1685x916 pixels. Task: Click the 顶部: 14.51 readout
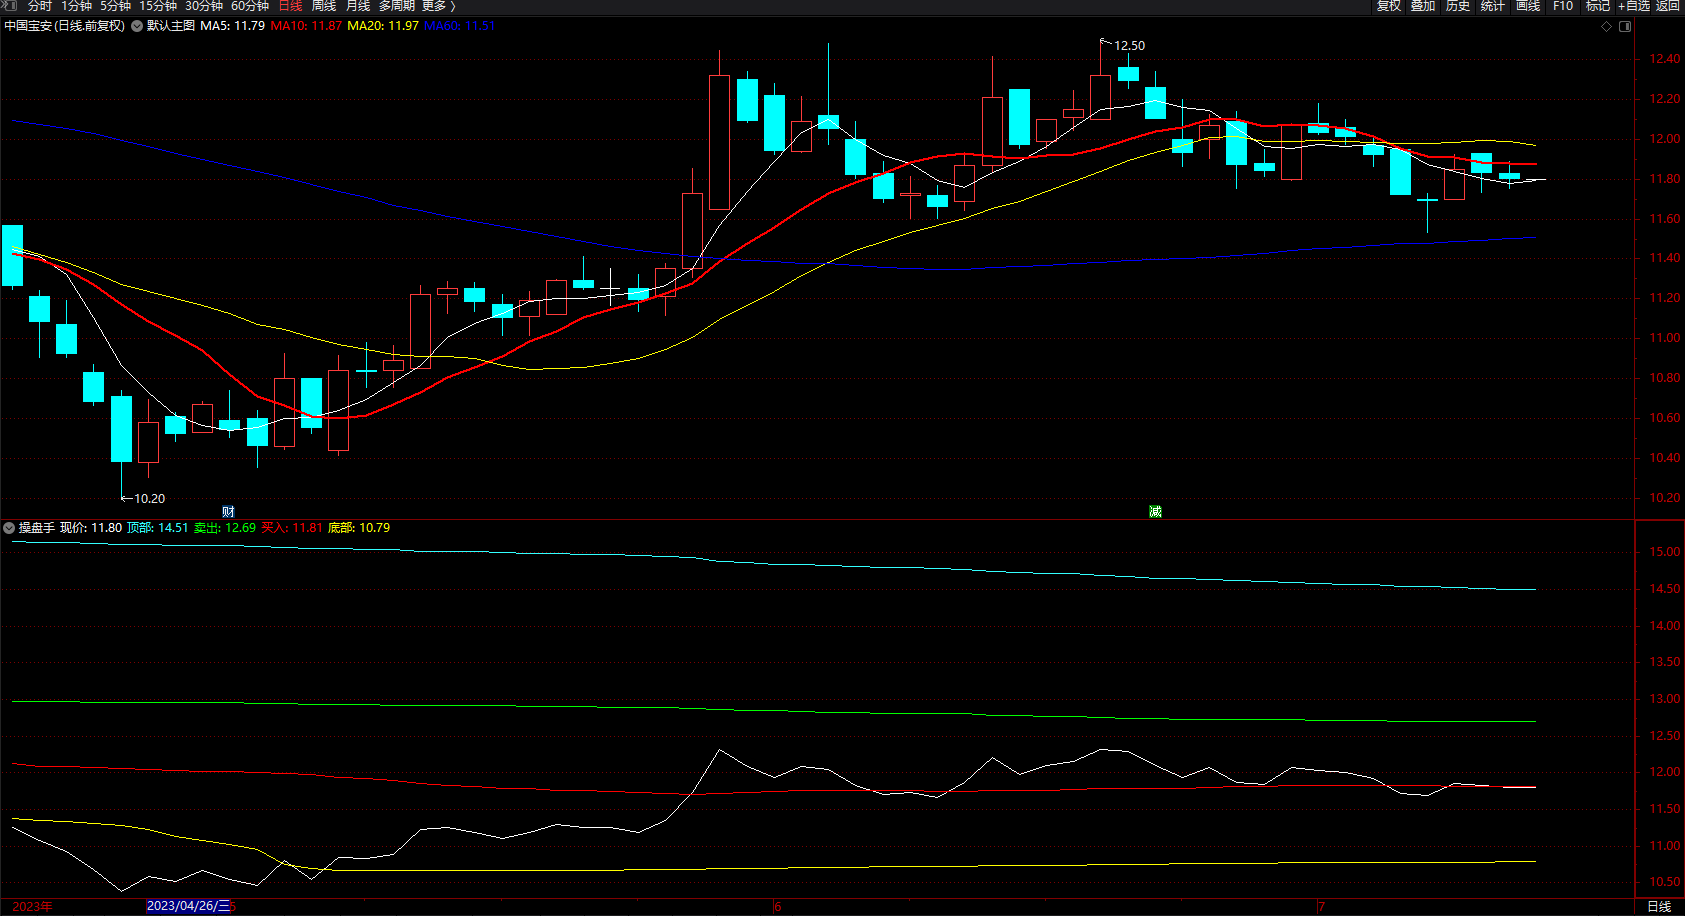158,528
